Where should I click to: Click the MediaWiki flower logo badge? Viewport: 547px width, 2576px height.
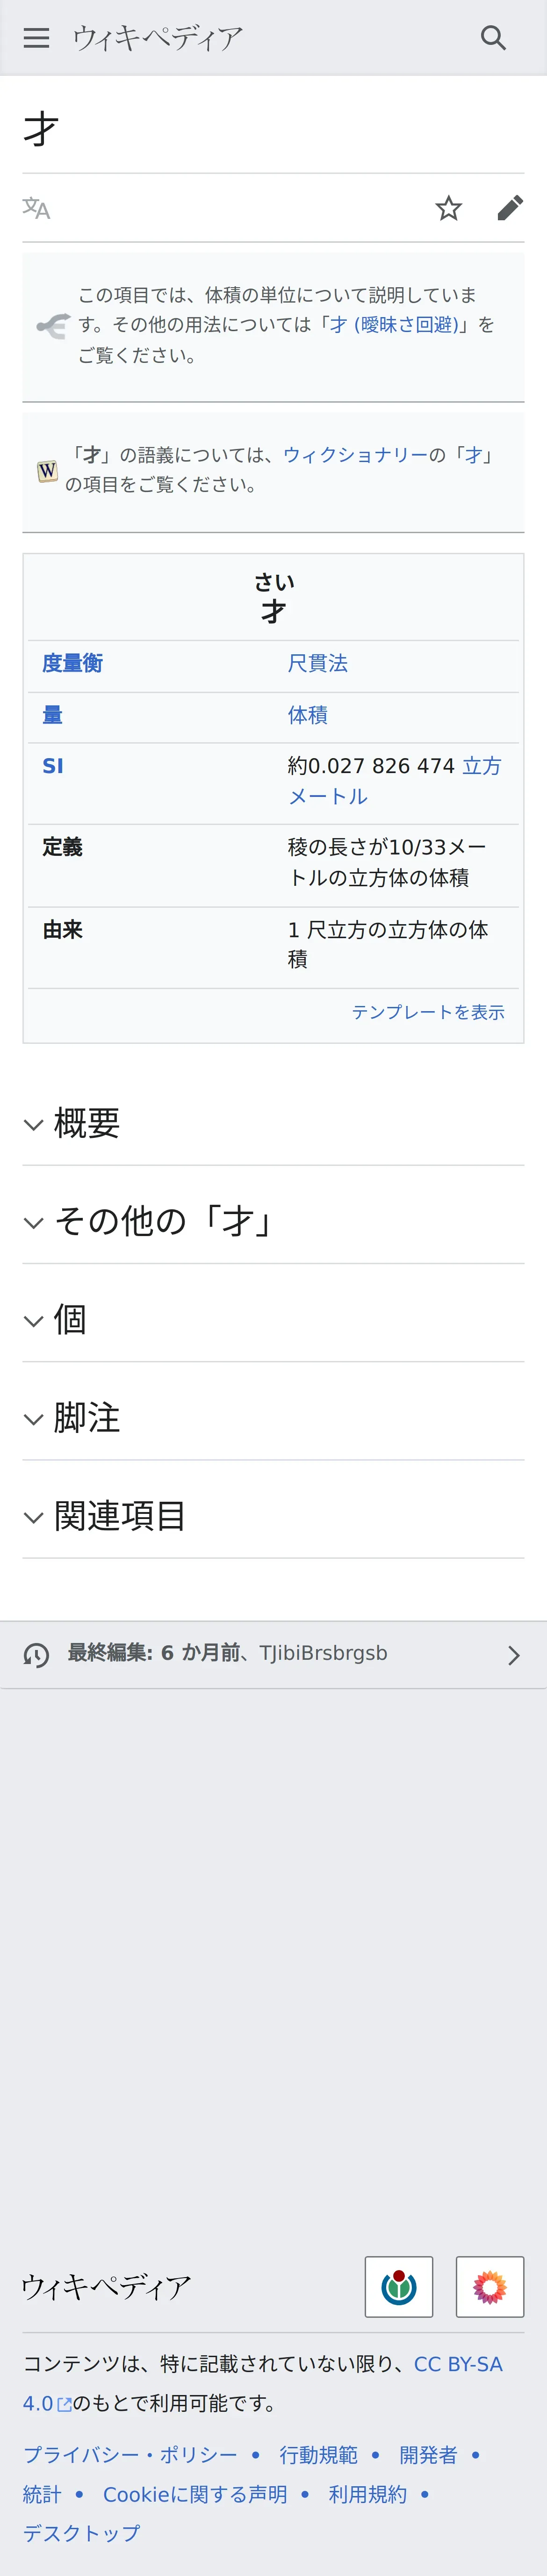(489, 2286)
